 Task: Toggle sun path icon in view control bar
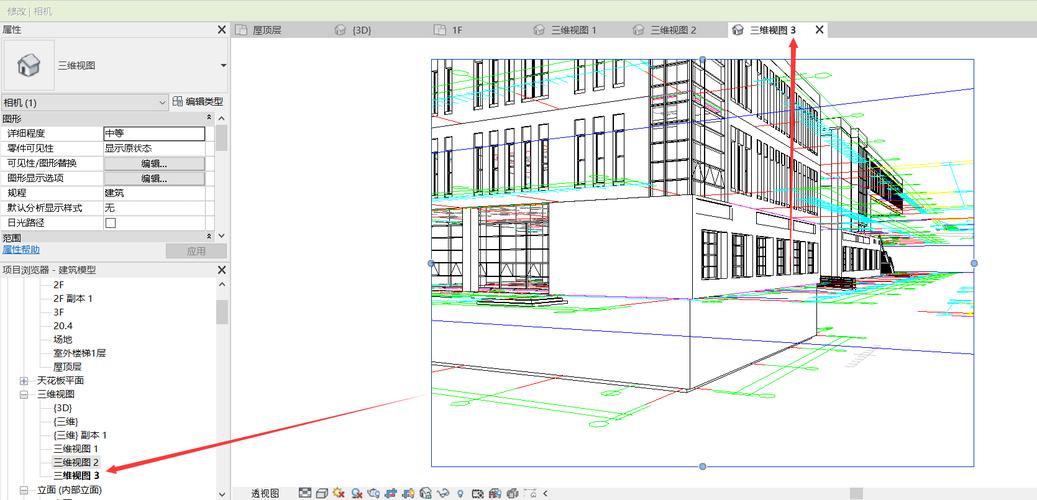click(339, 493)
